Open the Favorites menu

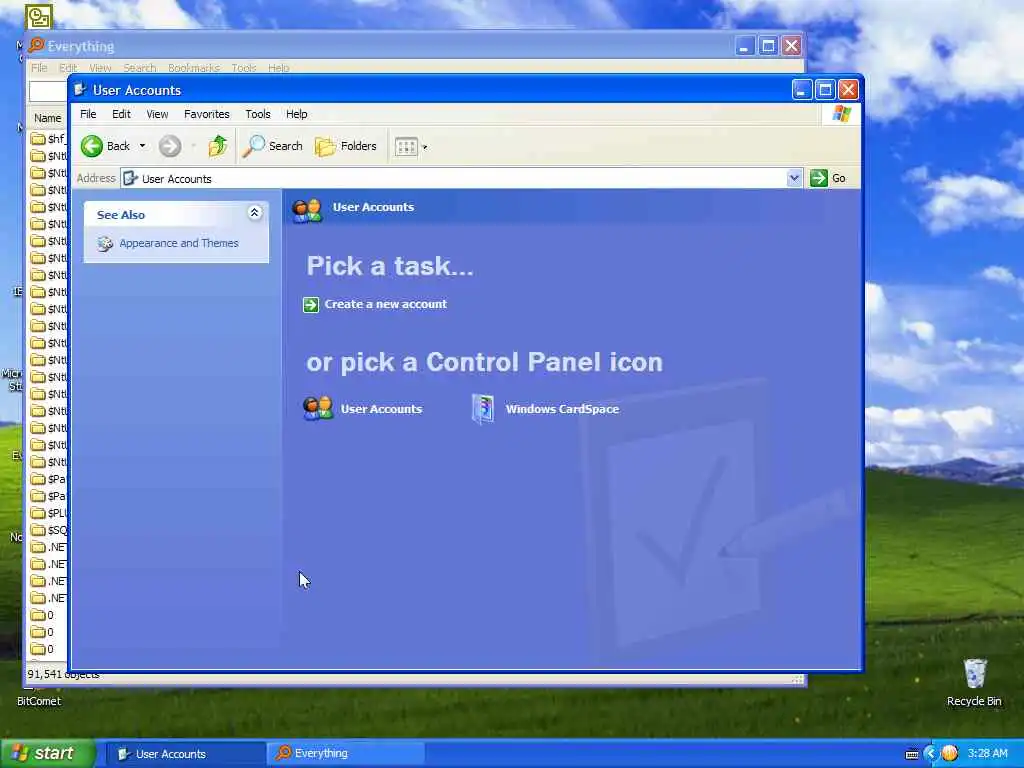[x=206, y=114]
